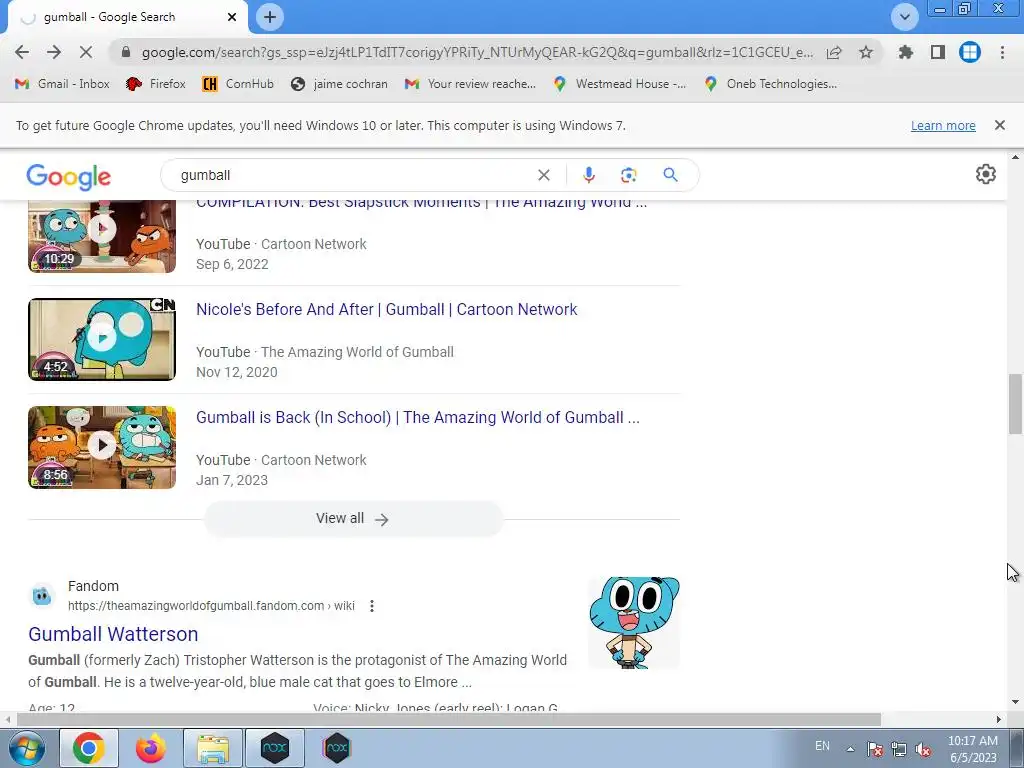Viewport: 1024px width, 768px height.
Task: Stop loading the page
Action: click(86, 52)
